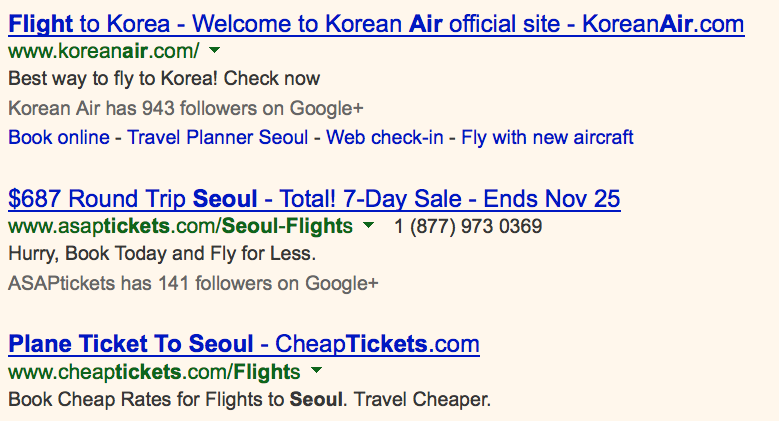Click the www.koreanair.com green URL
The height and width of the screenshot is (422, 779).
(103, 50)
